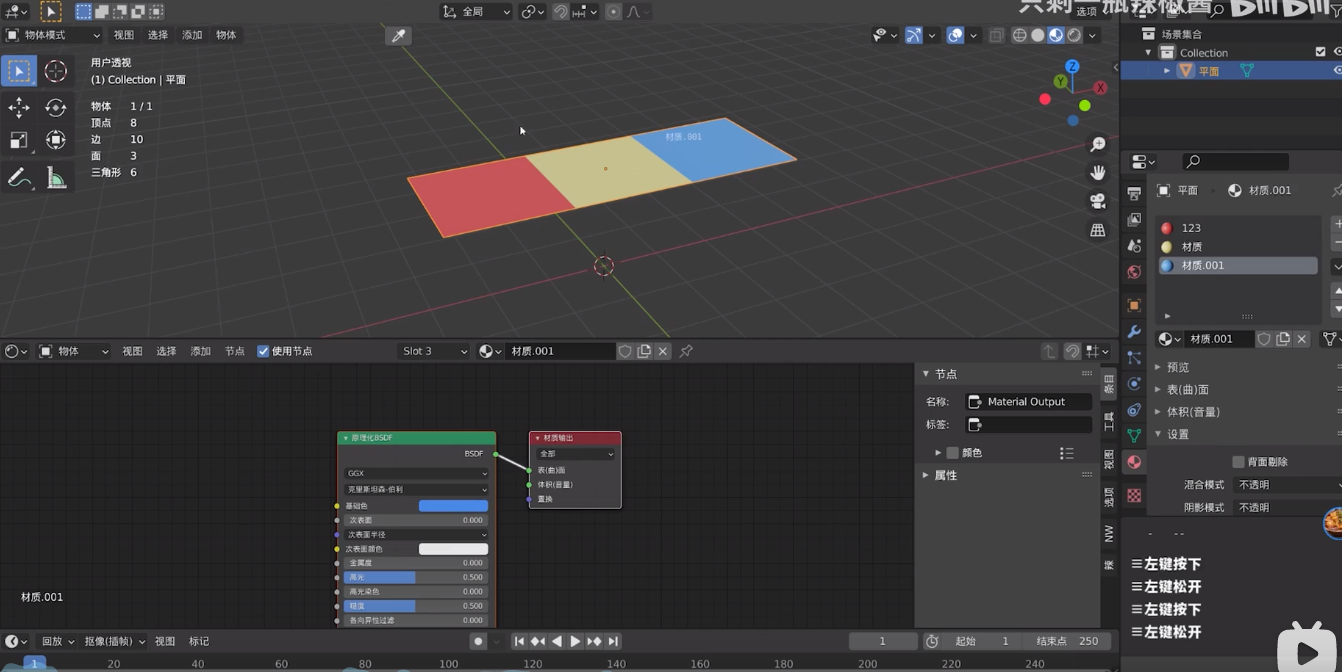Jump to the animation start frame
1342x672 pixels.
pyautogui.click(x=519, y=641)
